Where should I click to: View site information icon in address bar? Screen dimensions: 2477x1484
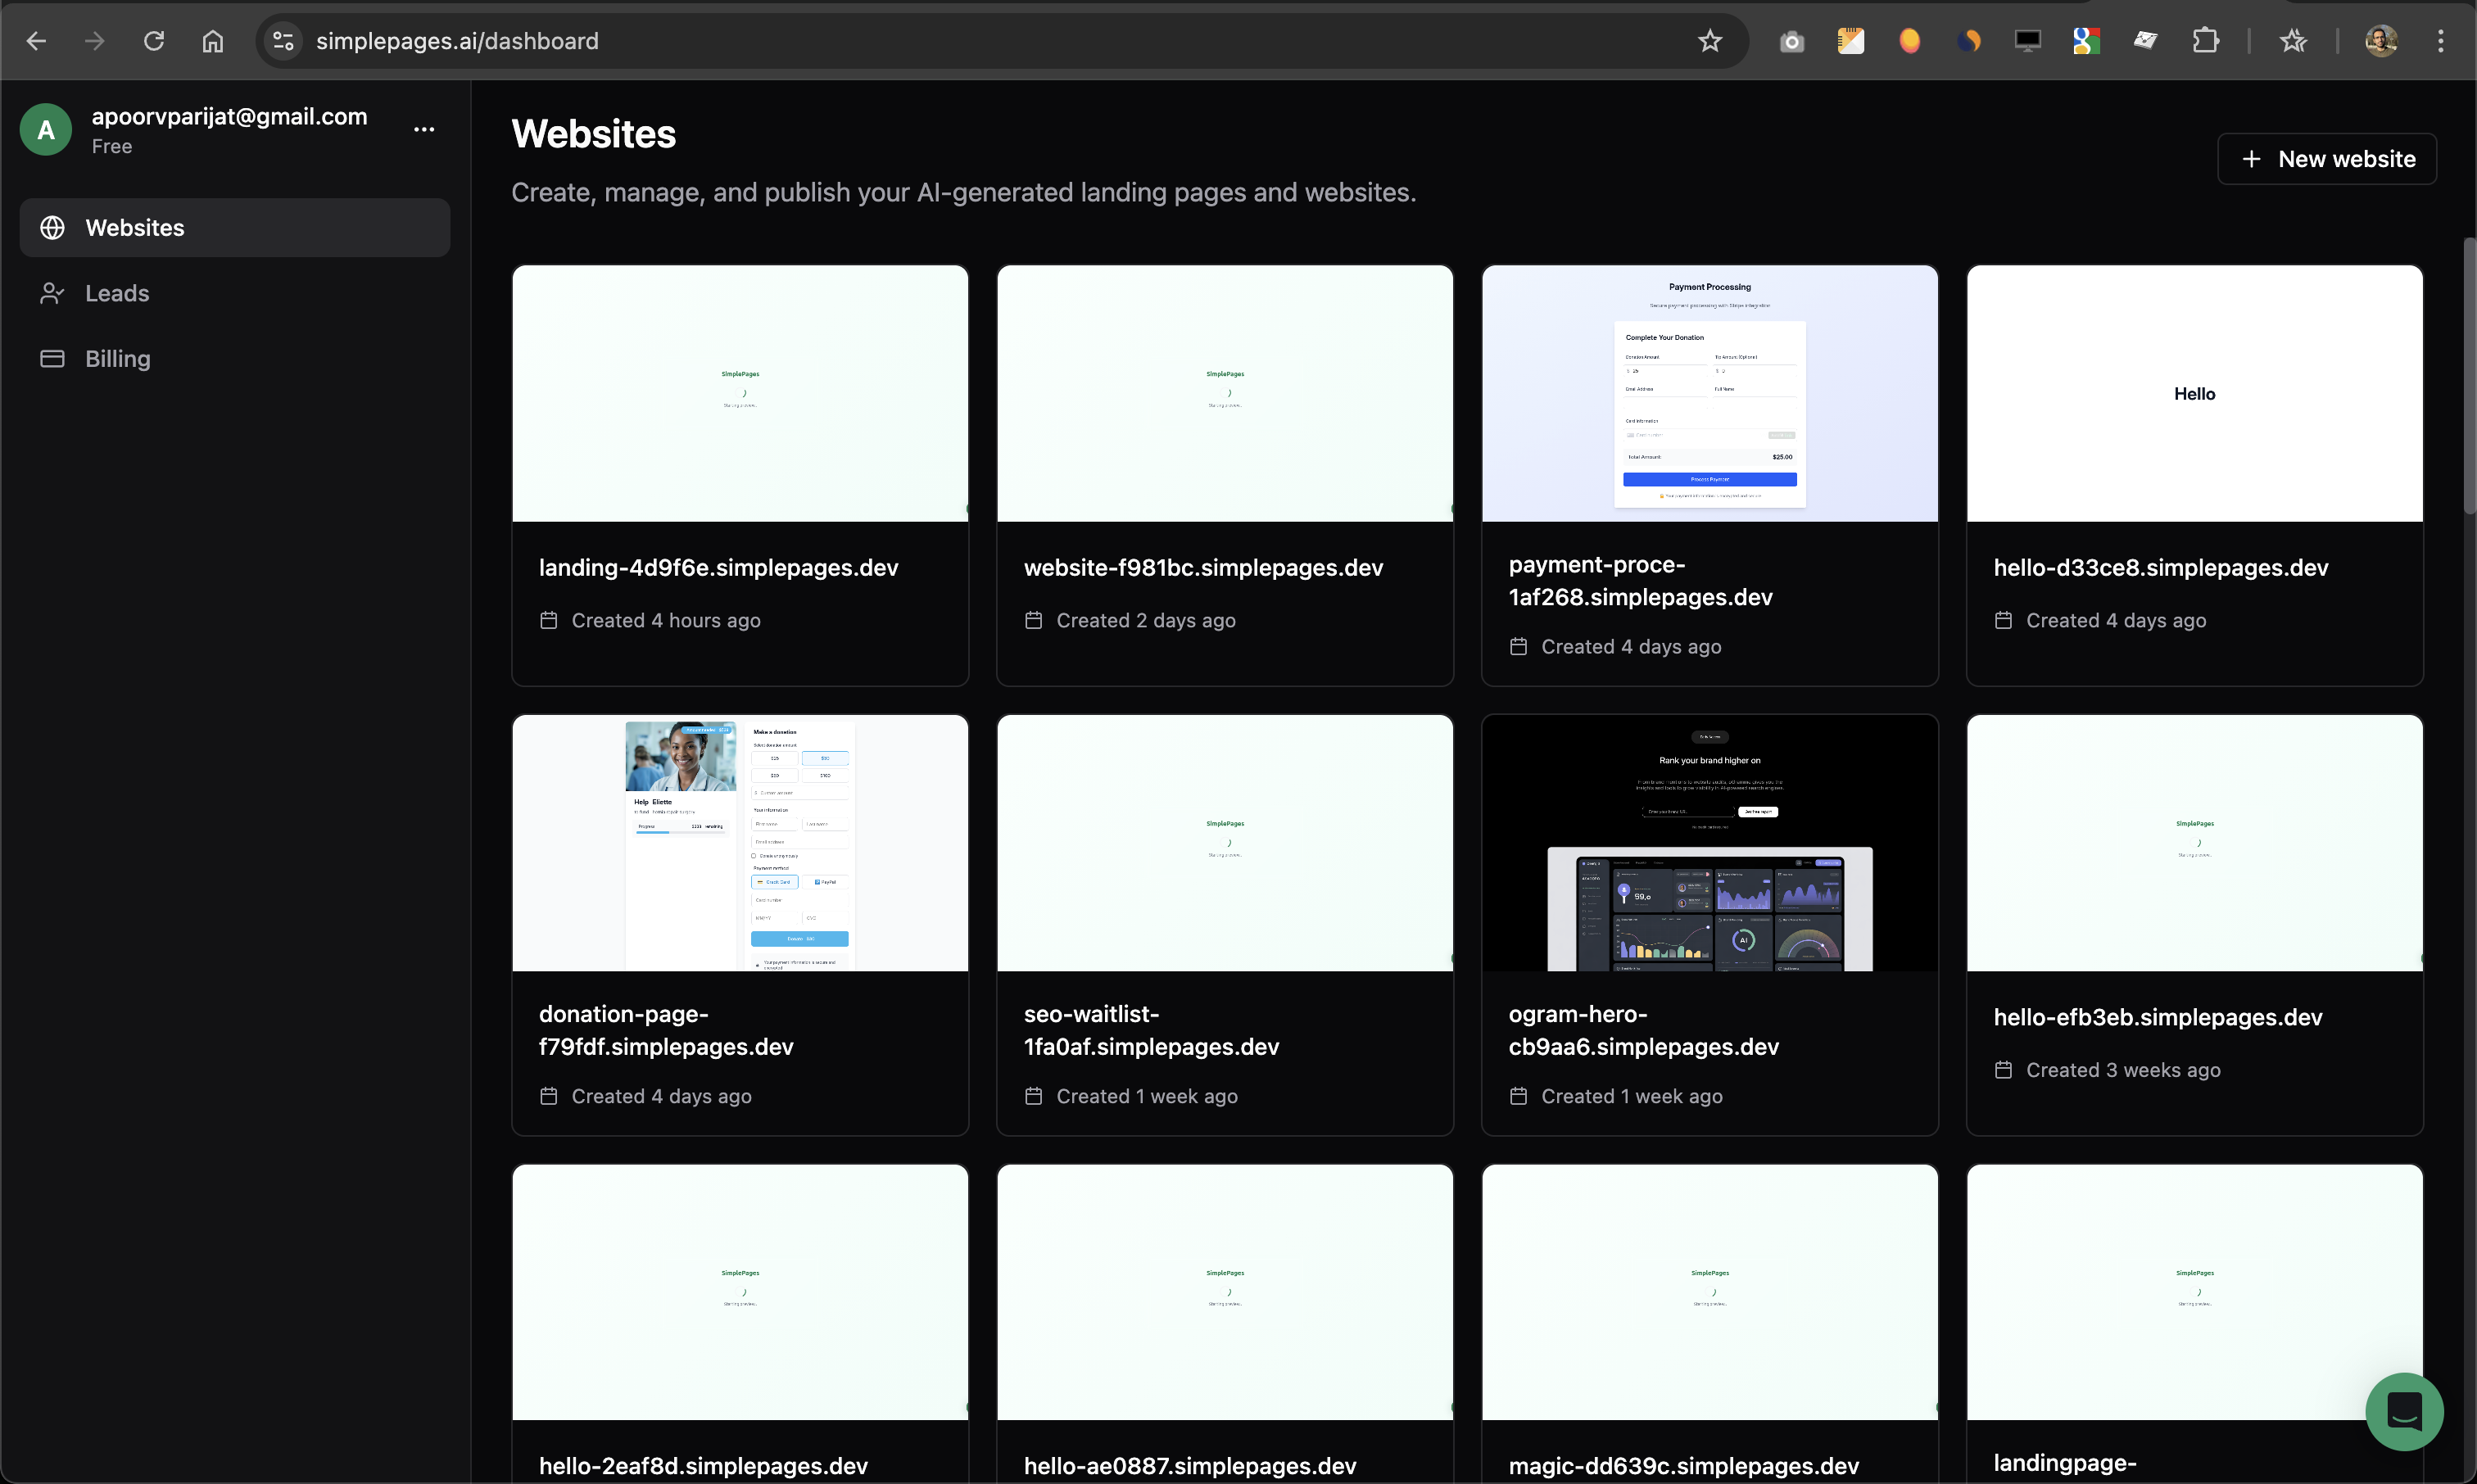pos(284,41)
